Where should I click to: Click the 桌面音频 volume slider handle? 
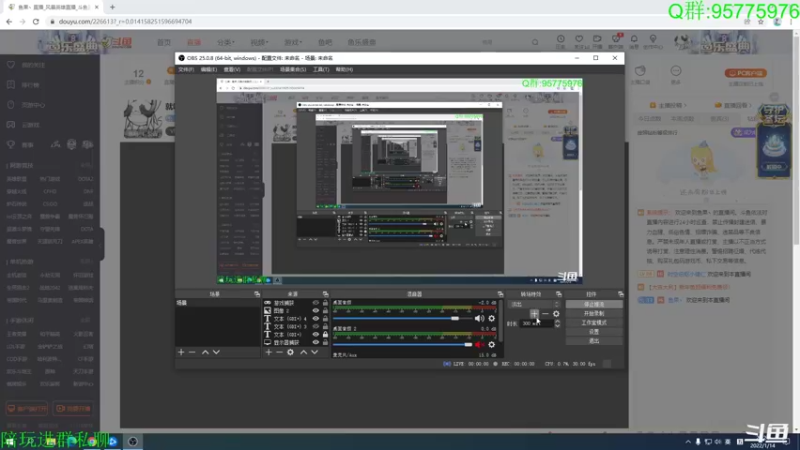(455, 318)
